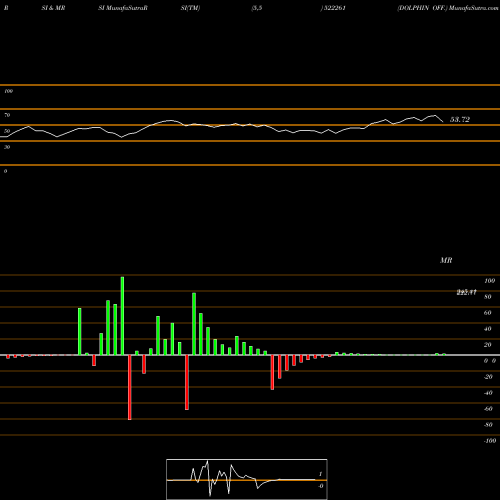The width and height of the screenshot is (500, 500).
Task: Click the overlapping value label near 222.11
Action: [x=466, y=292]
